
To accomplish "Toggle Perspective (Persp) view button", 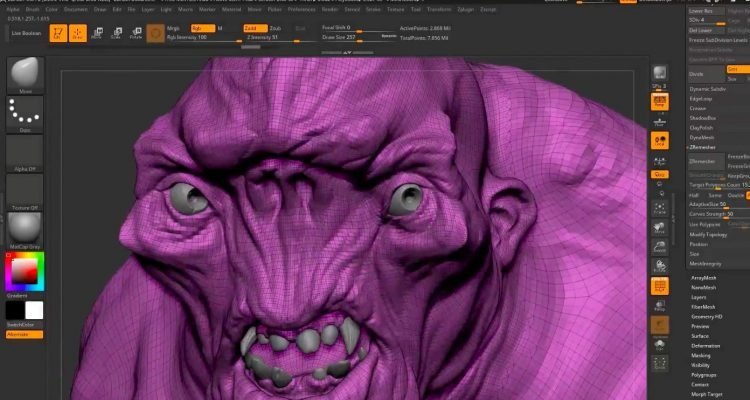I will pos(660,101).
